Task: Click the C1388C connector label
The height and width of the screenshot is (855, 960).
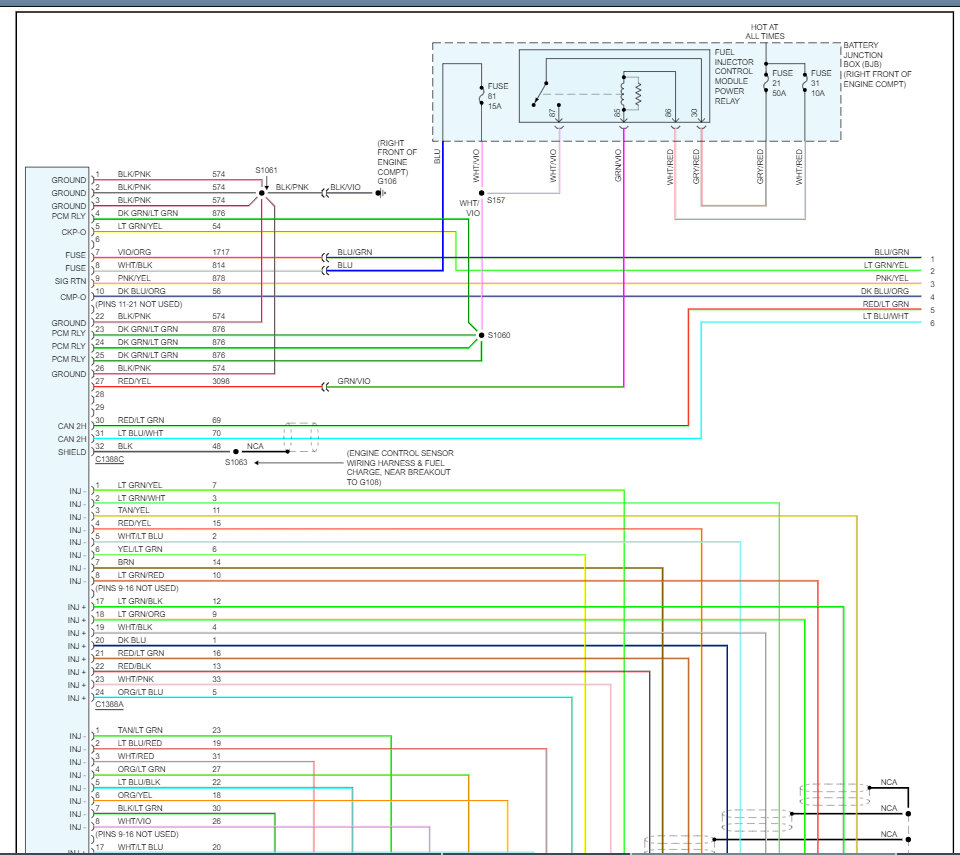Action: (110, 458)
